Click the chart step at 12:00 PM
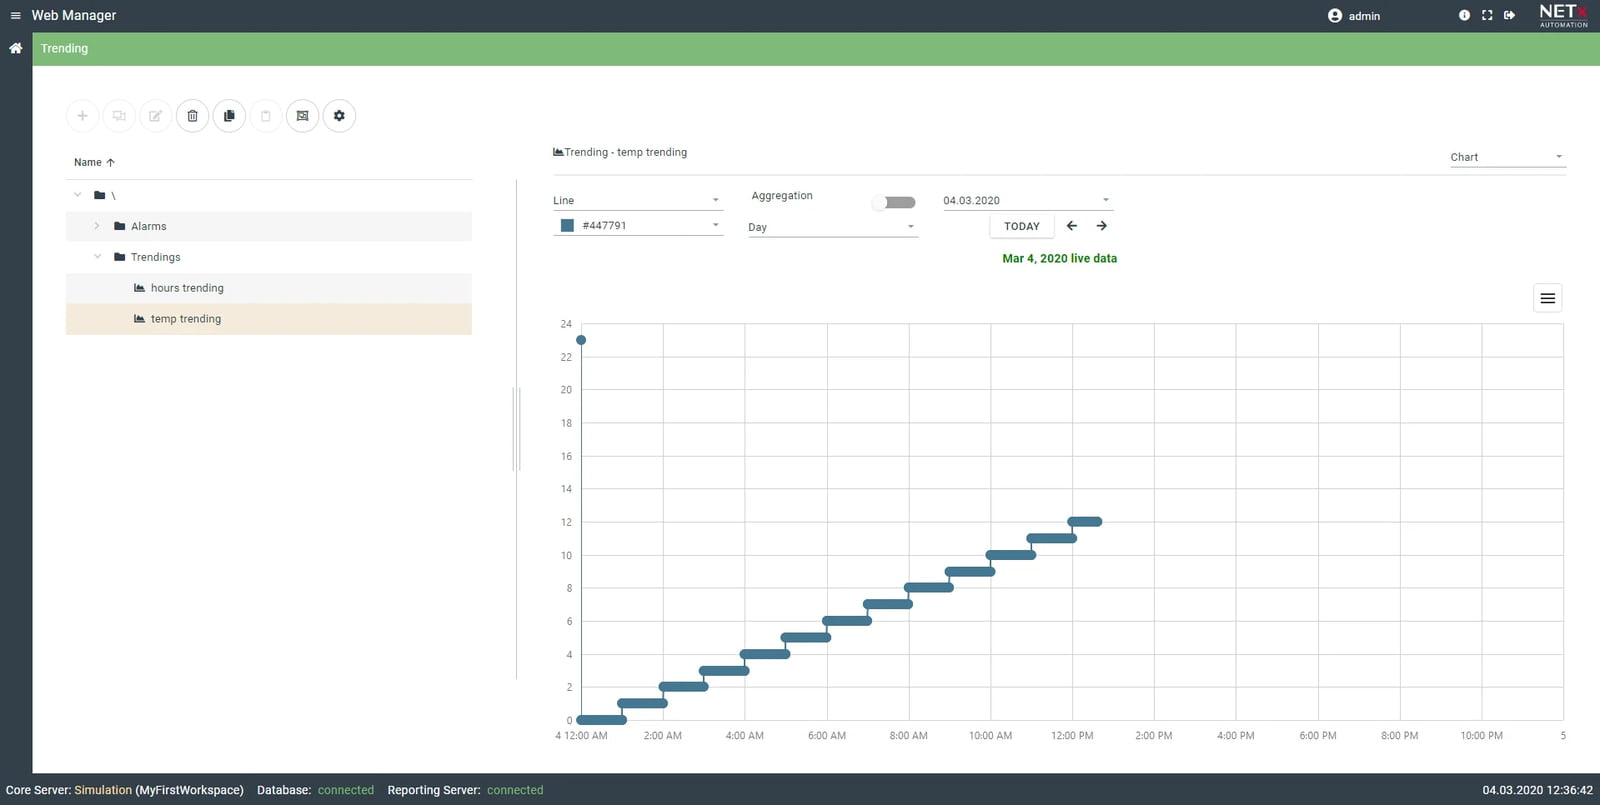This screenshot has height=805, width=1600. tap(1085, 521)
